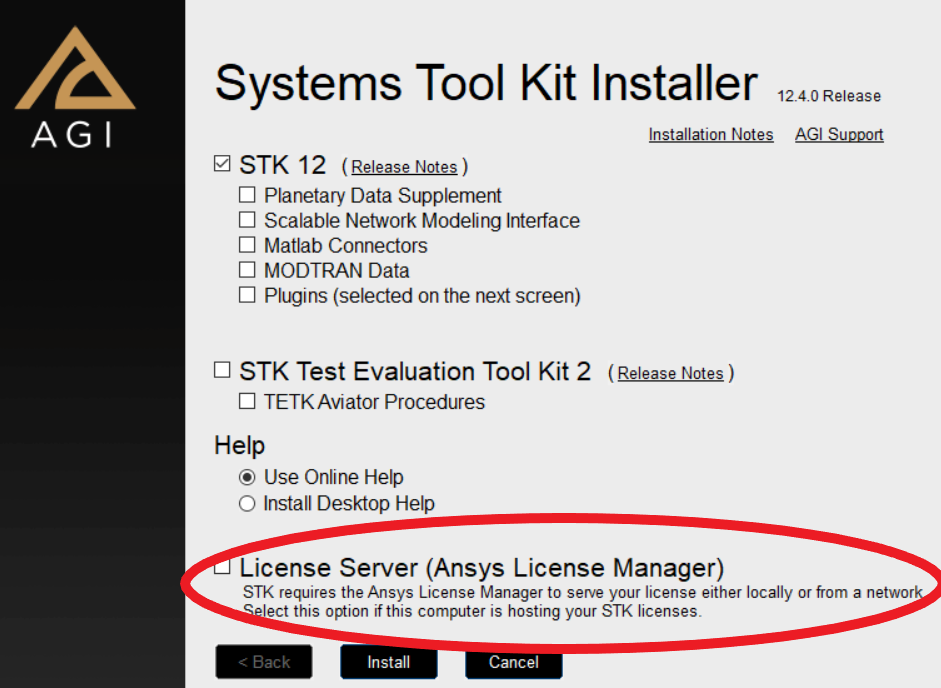
Task: Click the Install button
Action: (388, 662)
